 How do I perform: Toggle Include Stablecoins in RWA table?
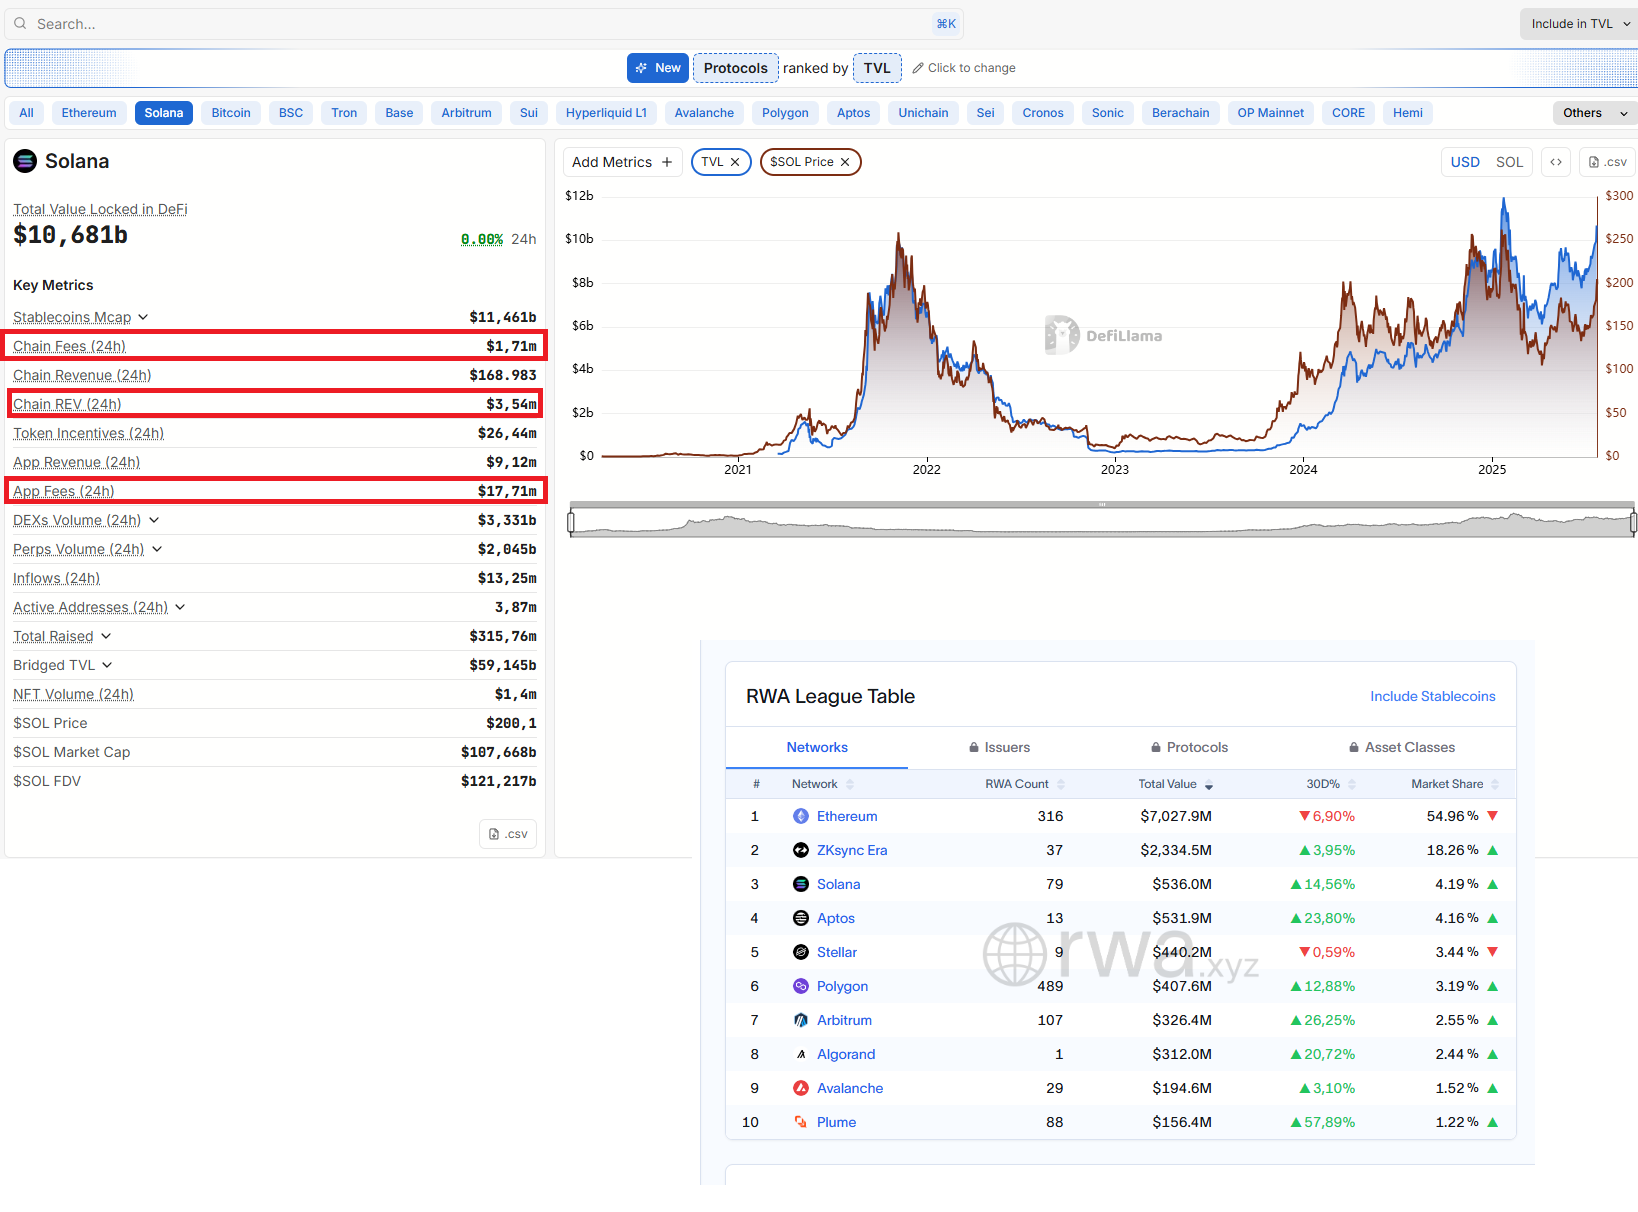tap(1432, 696)
